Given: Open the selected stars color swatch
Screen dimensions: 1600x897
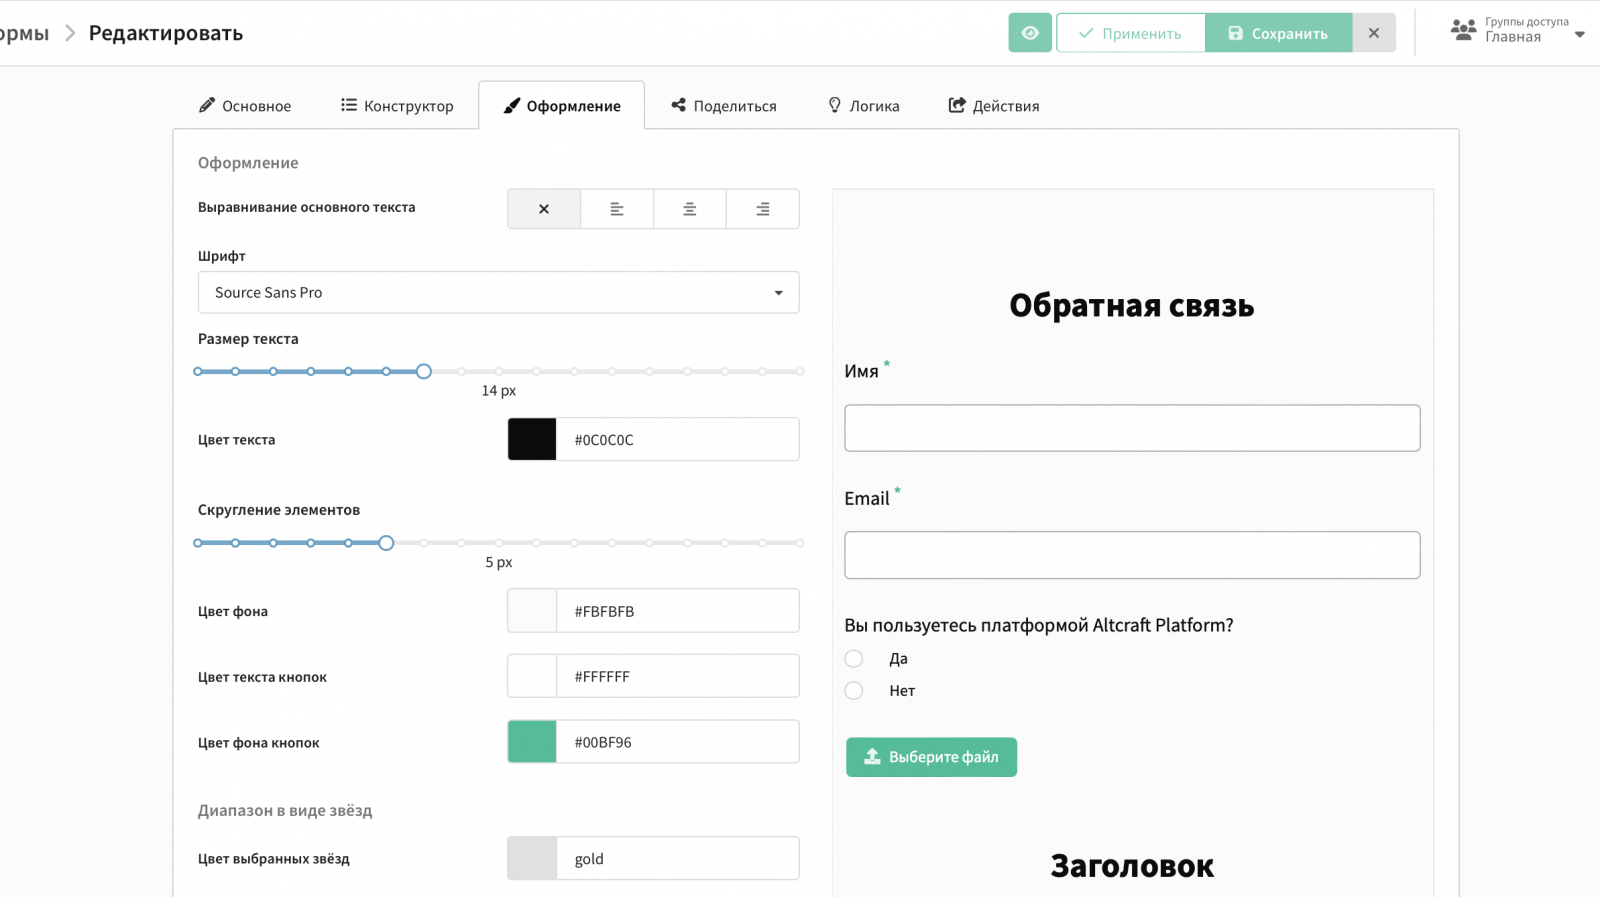Looking at the screenshot, I should 532,859.
